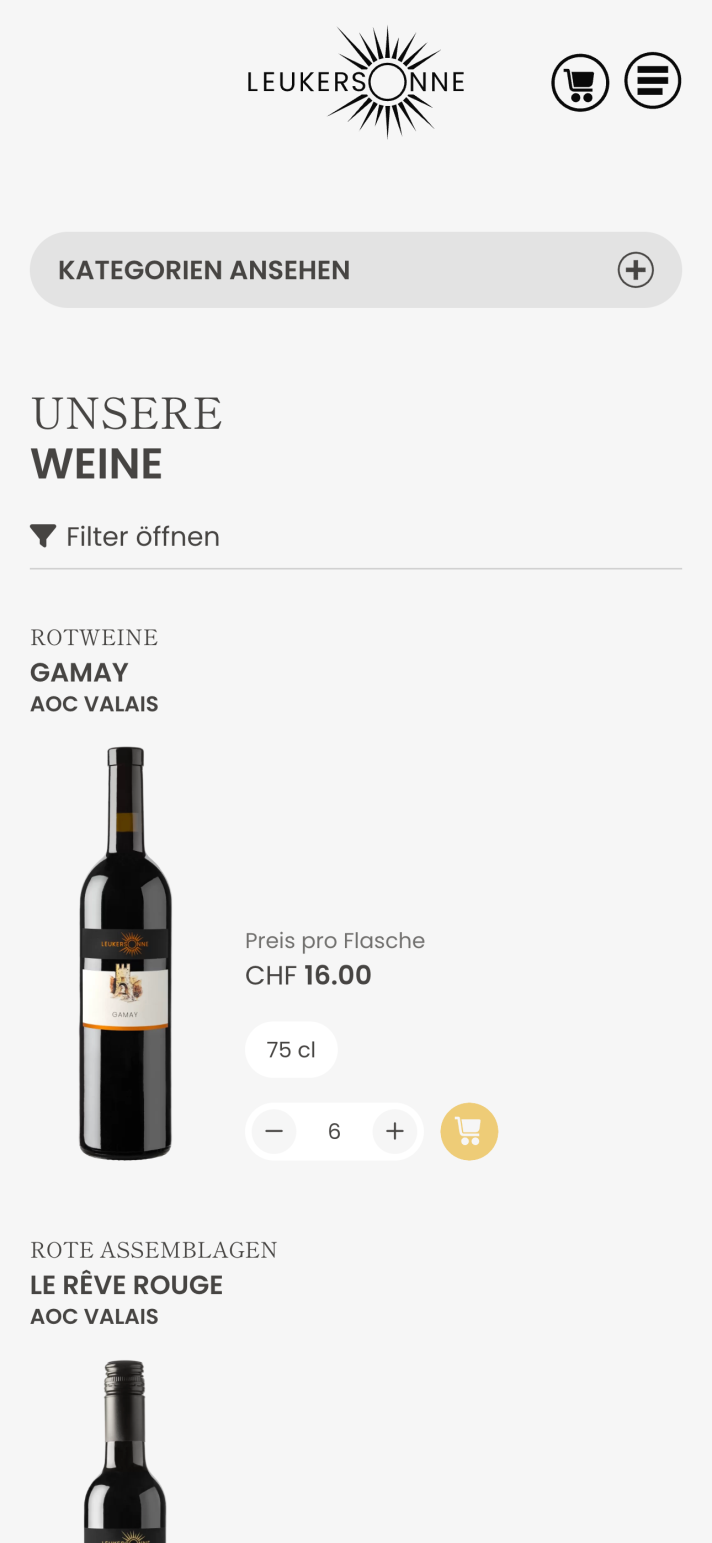
Task: Open the shopping cart in header
Action: click(580, 82)
